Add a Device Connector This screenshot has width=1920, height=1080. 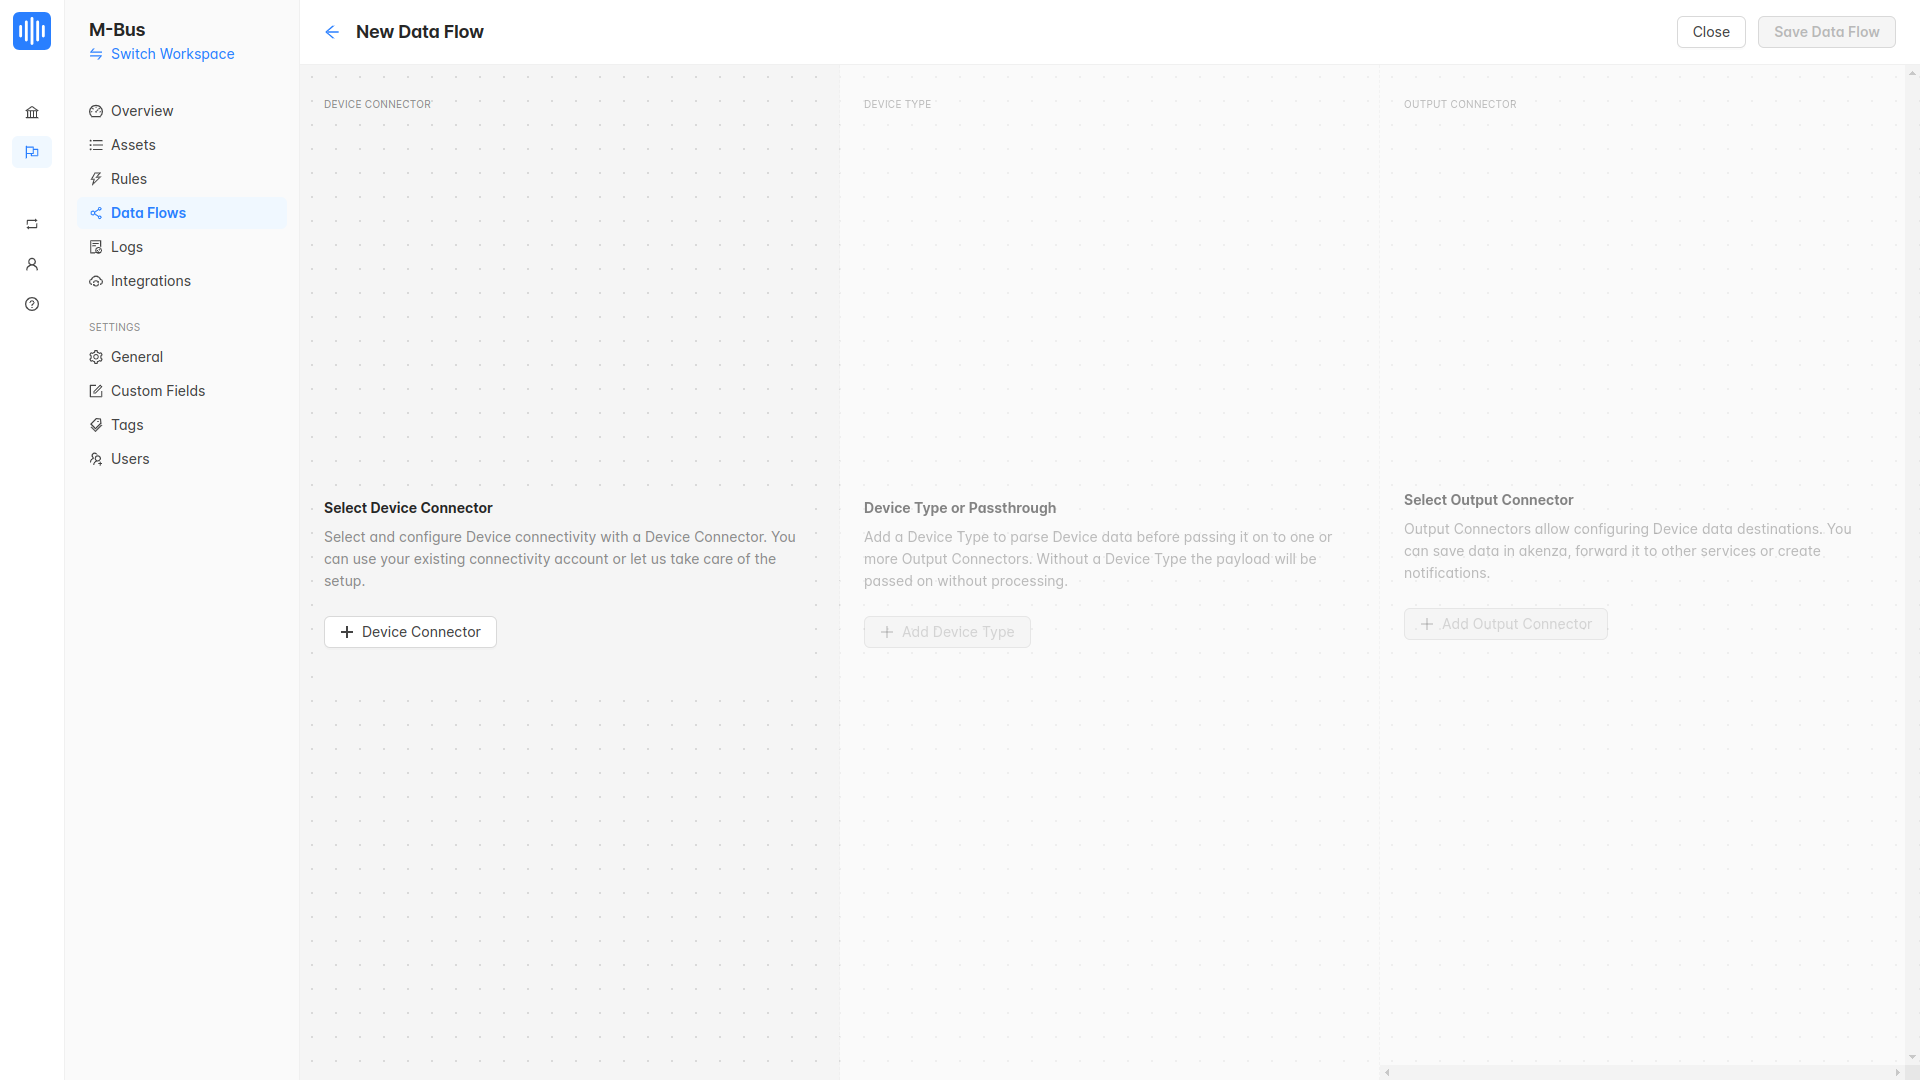[x=410, y=632]
